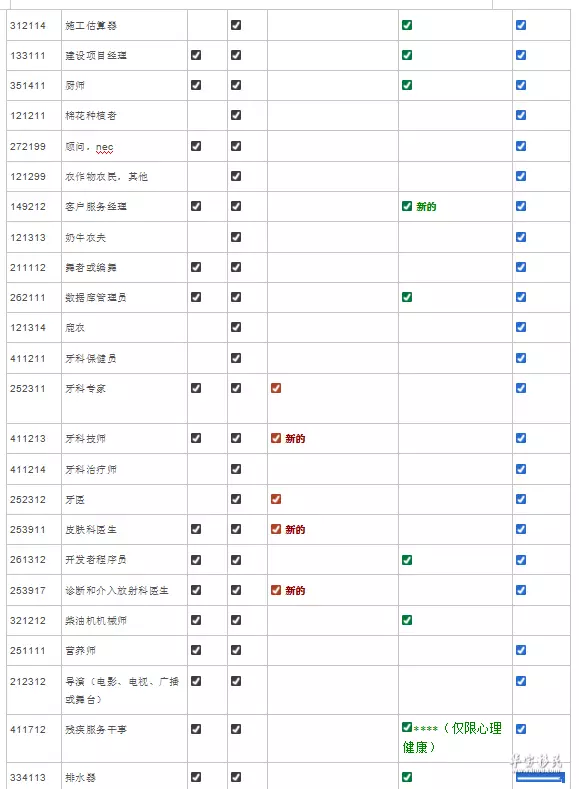
Task: Click occupation name 数据库管理员
Action: pos(96,297)
